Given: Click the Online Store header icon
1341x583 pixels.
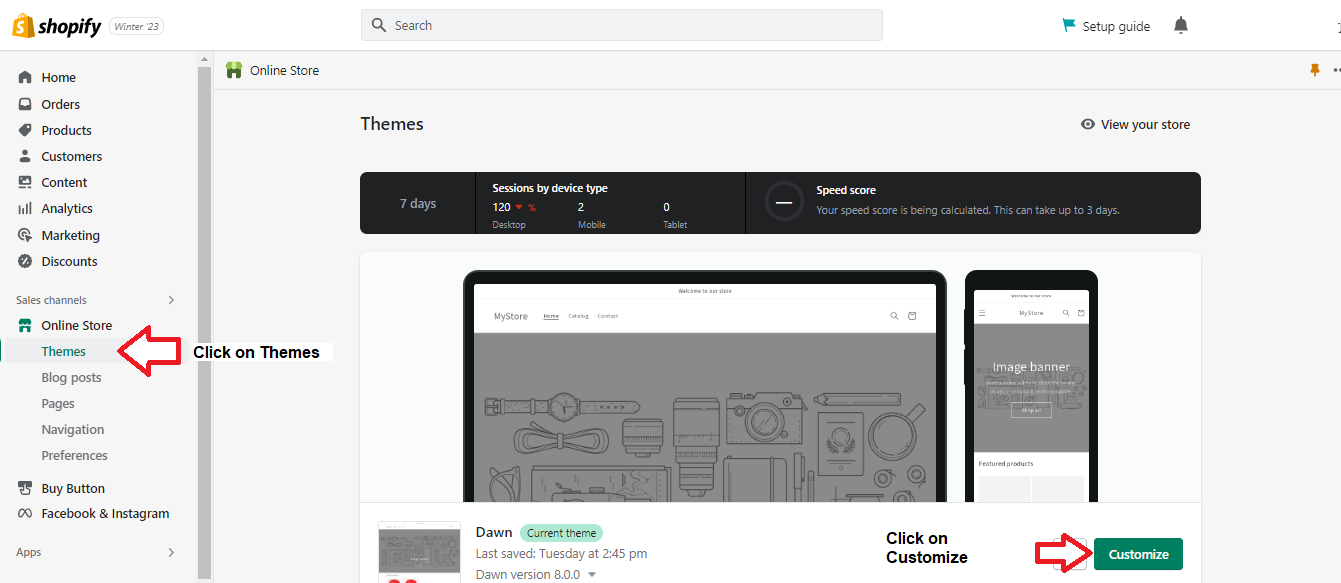Looking at the screenshot, I should tap(234, 70).
